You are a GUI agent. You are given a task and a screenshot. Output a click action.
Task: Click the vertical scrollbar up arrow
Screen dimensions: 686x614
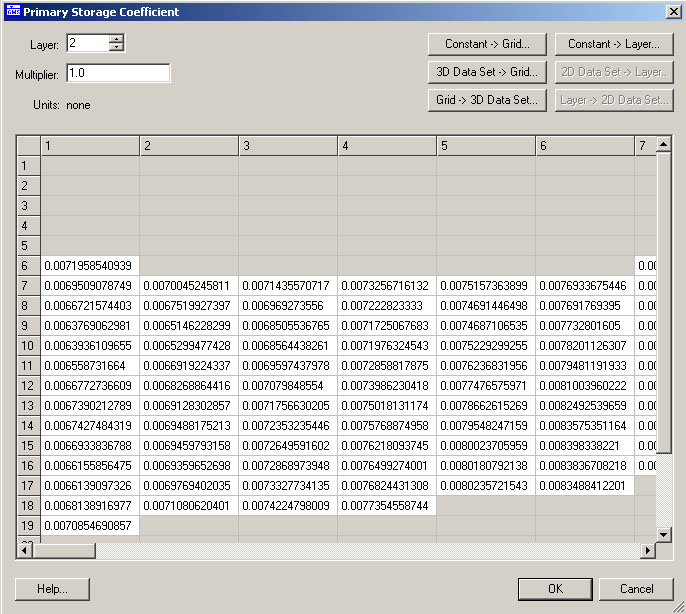coord(664,144)
